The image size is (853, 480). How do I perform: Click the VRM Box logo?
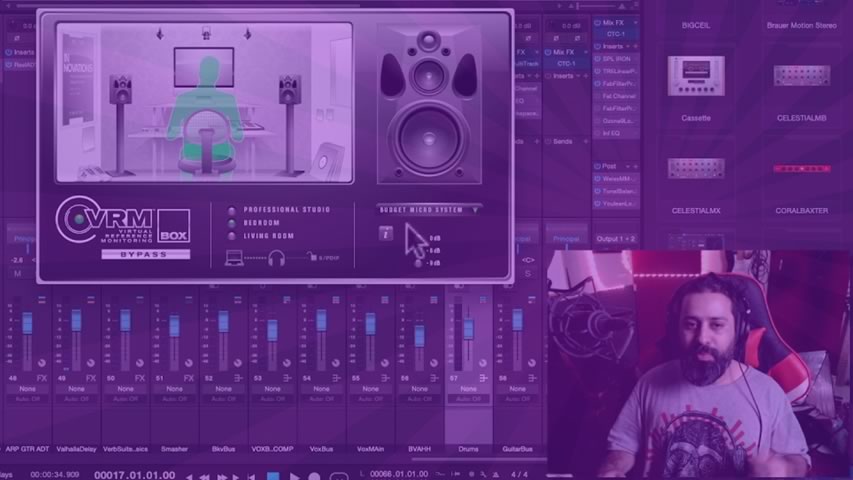coord(123,220)
